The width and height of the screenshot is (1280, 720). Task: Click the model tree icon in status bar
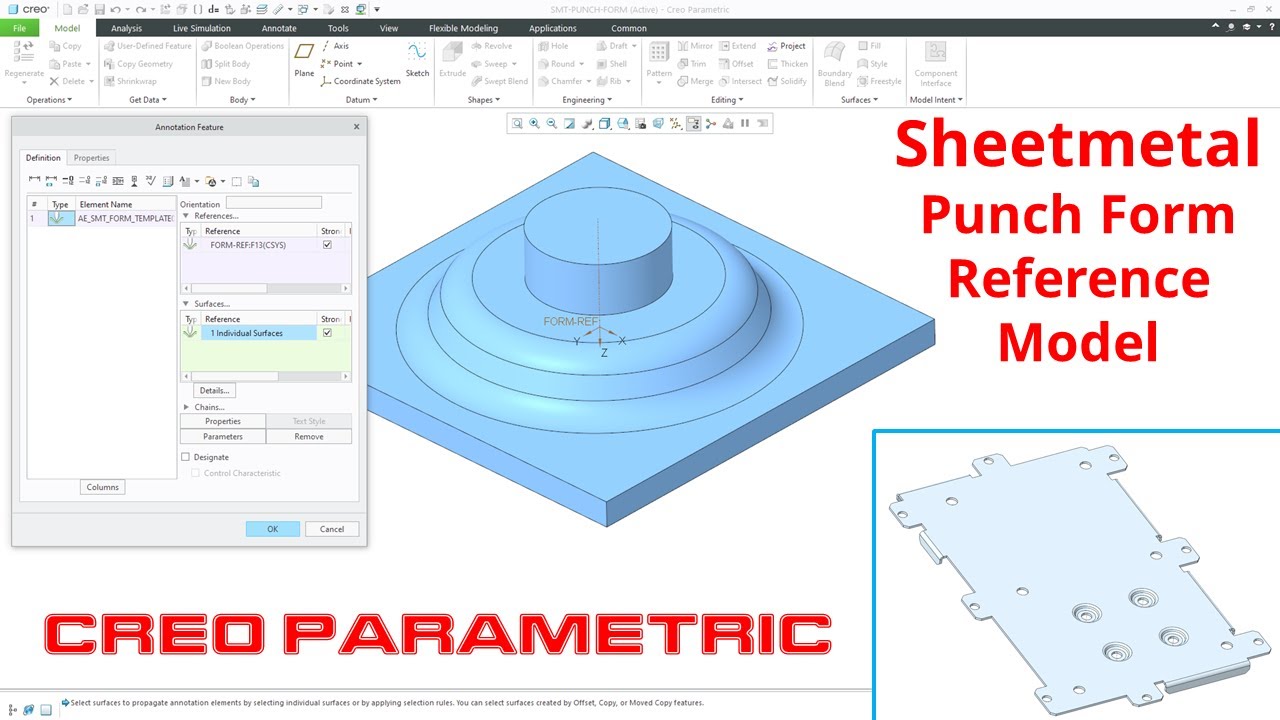pos(12,708)
